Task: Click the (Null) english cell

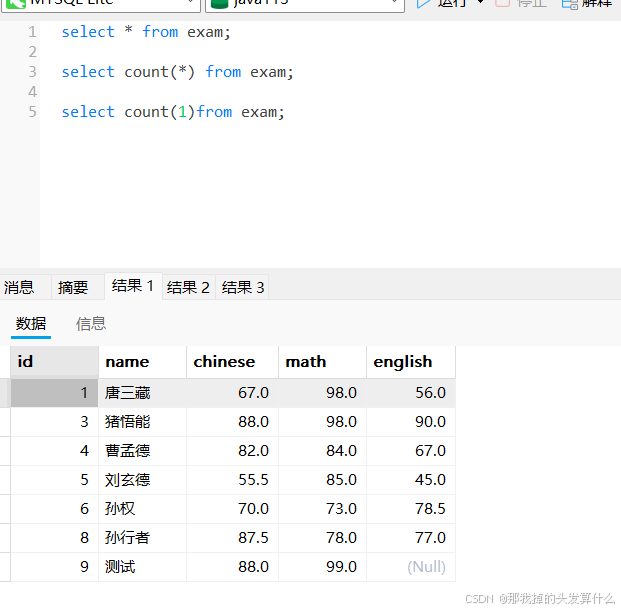Action: click(411, 567)
